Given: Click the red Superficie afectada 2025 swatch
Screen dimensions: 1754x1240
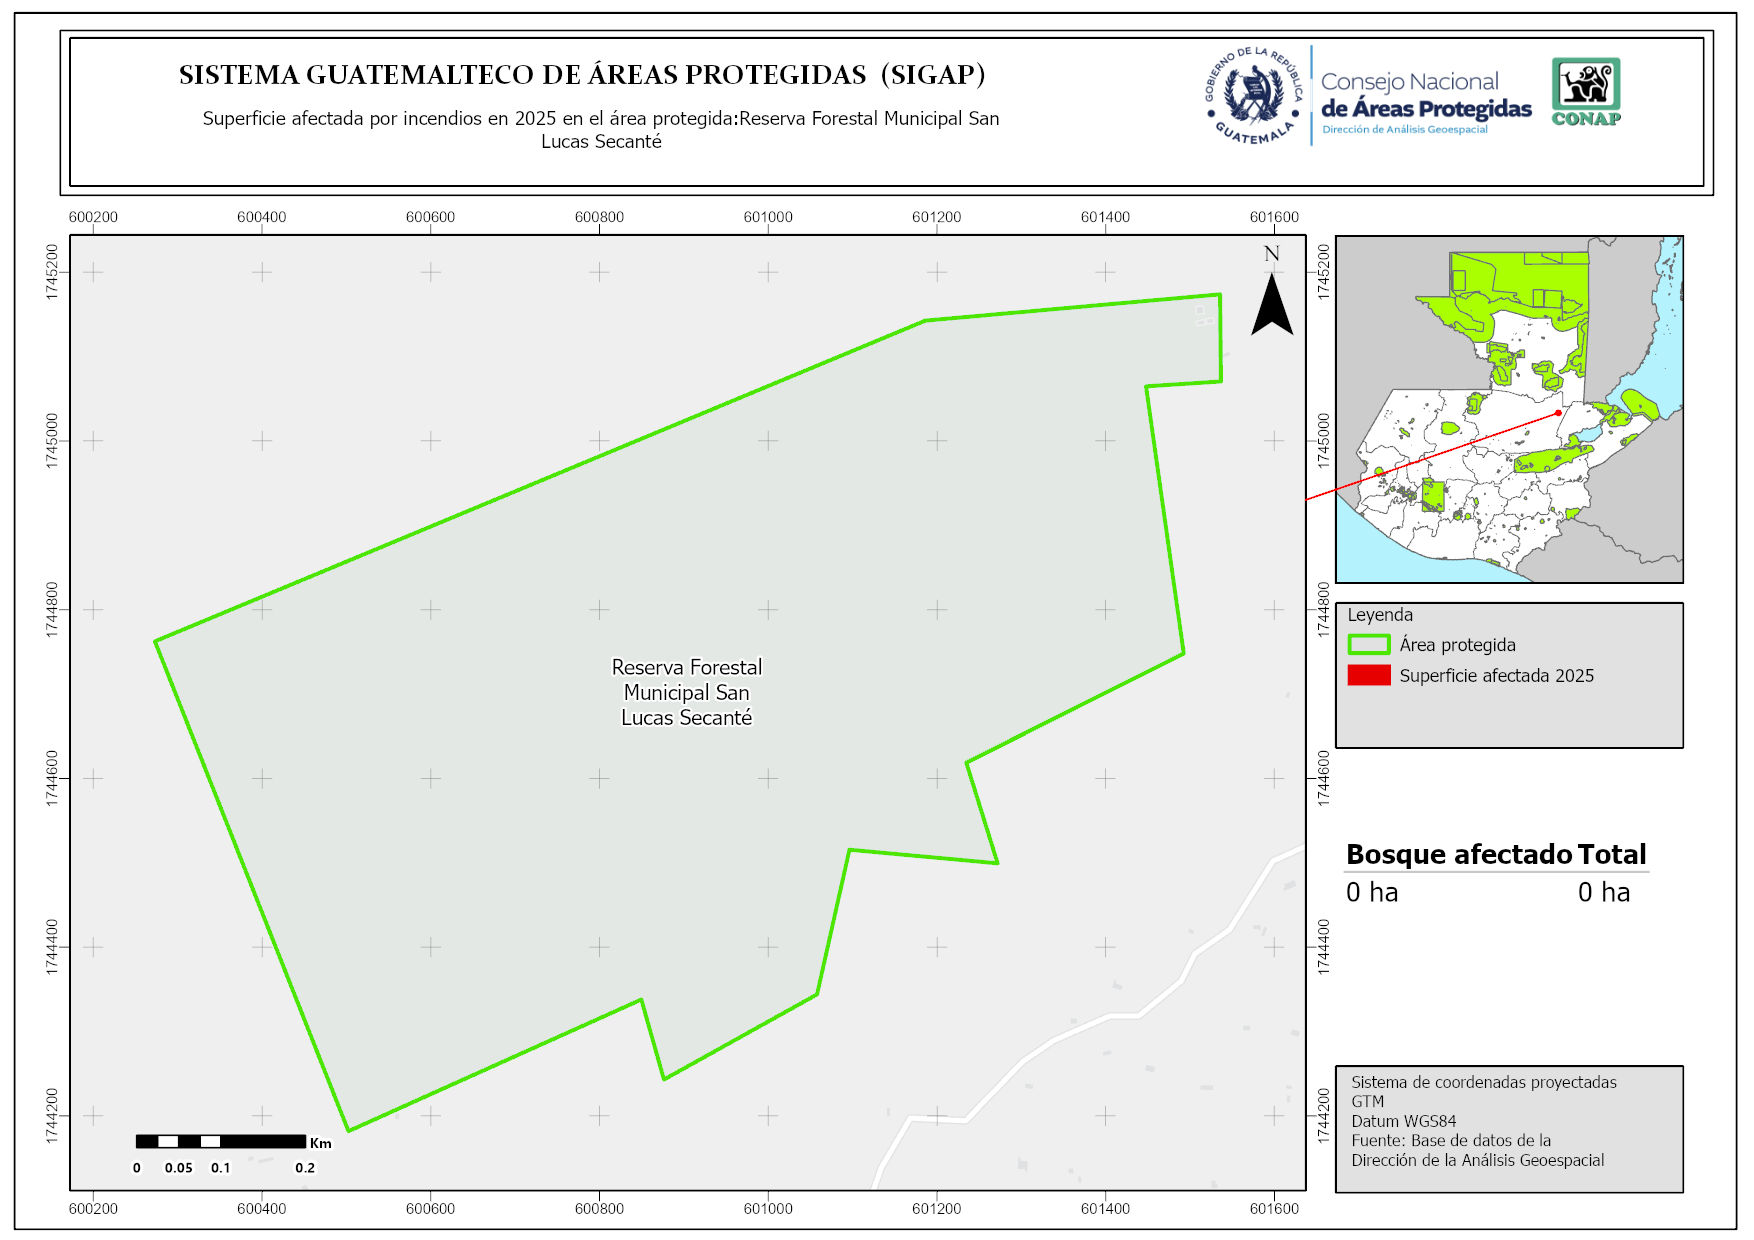Looking at the screenshot, I should [x=1368, y=676].
